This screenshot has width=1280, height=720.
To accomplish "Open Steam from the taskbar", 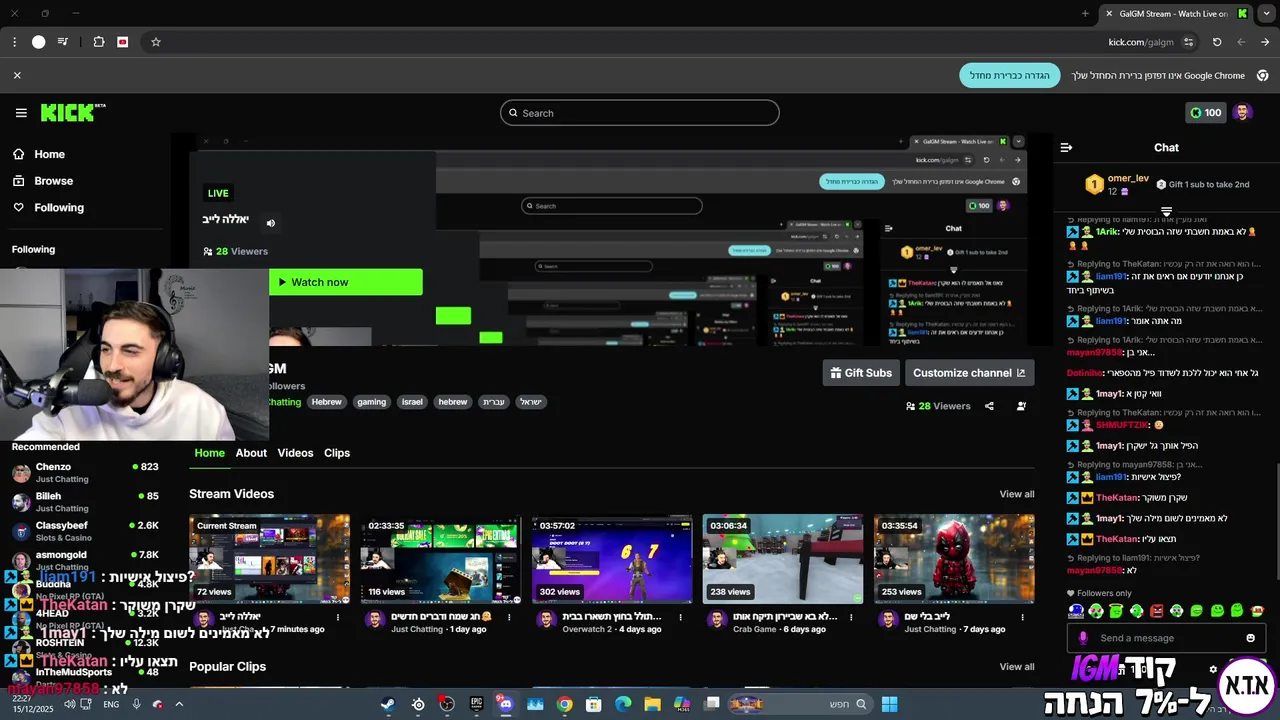I will pyautogui.click(x=387, y=704).
